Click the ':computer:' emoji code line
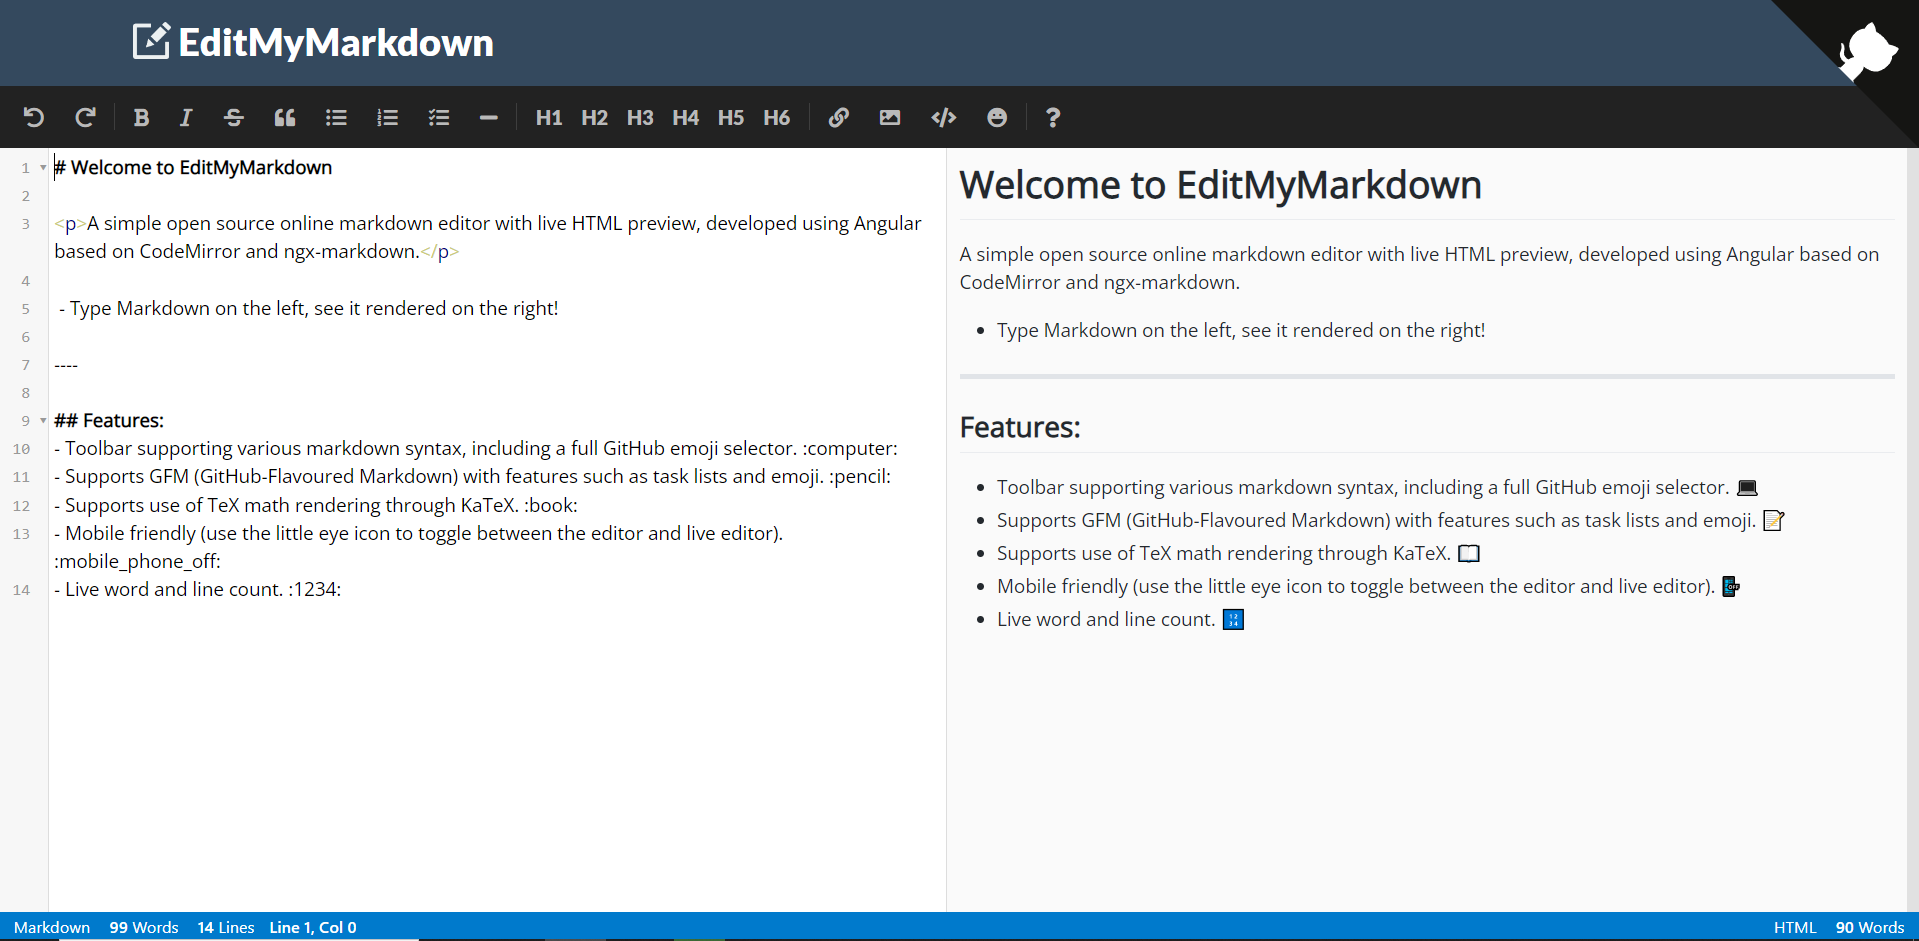 click(x=476, y=449)
